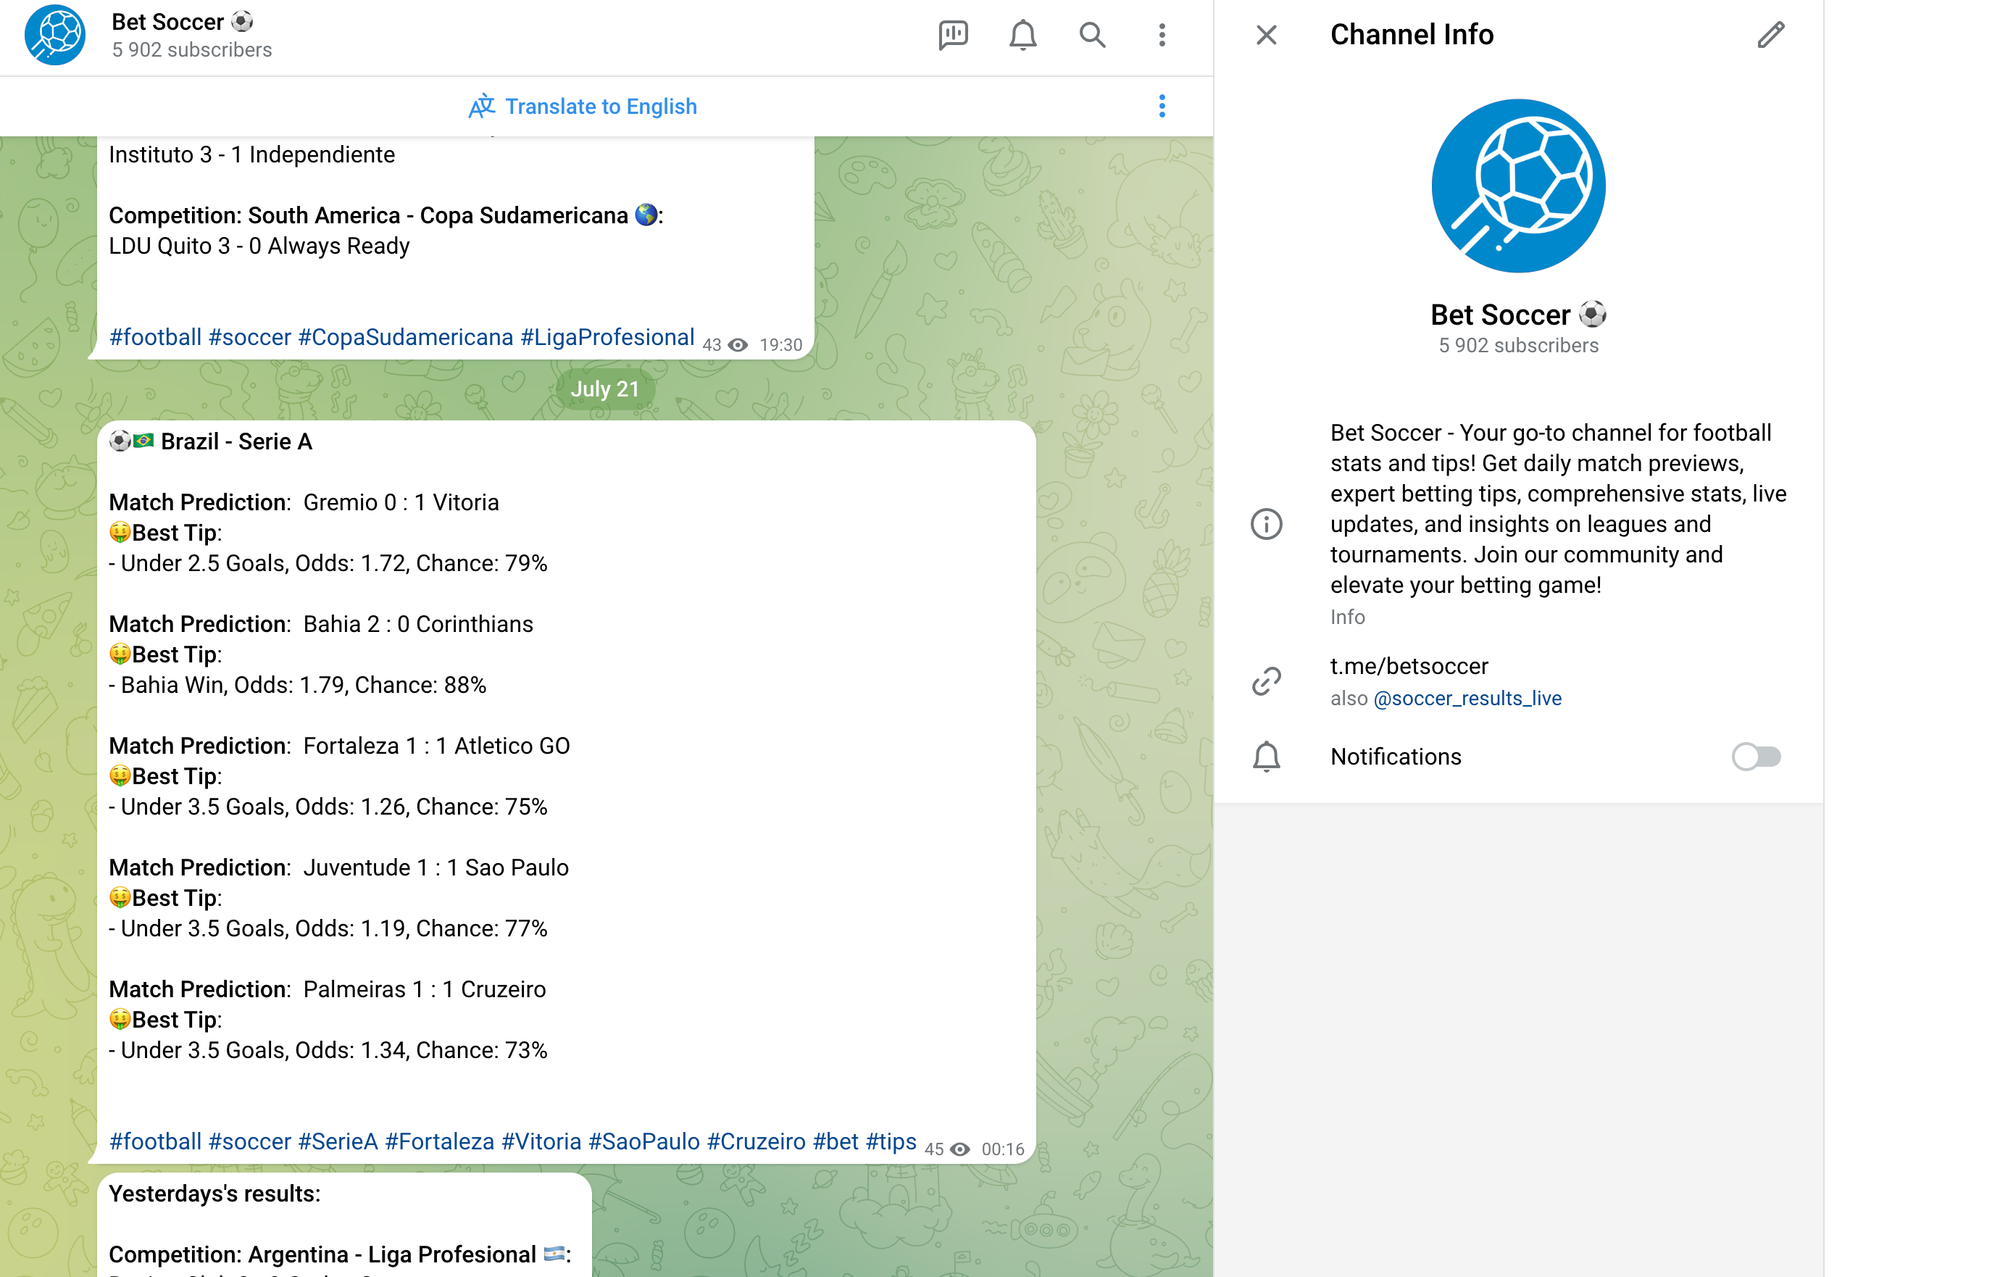The image size is (2000, 1277).
Task: Click the info circle icon
Action: pyautogui.click(x=1266, y=524)
